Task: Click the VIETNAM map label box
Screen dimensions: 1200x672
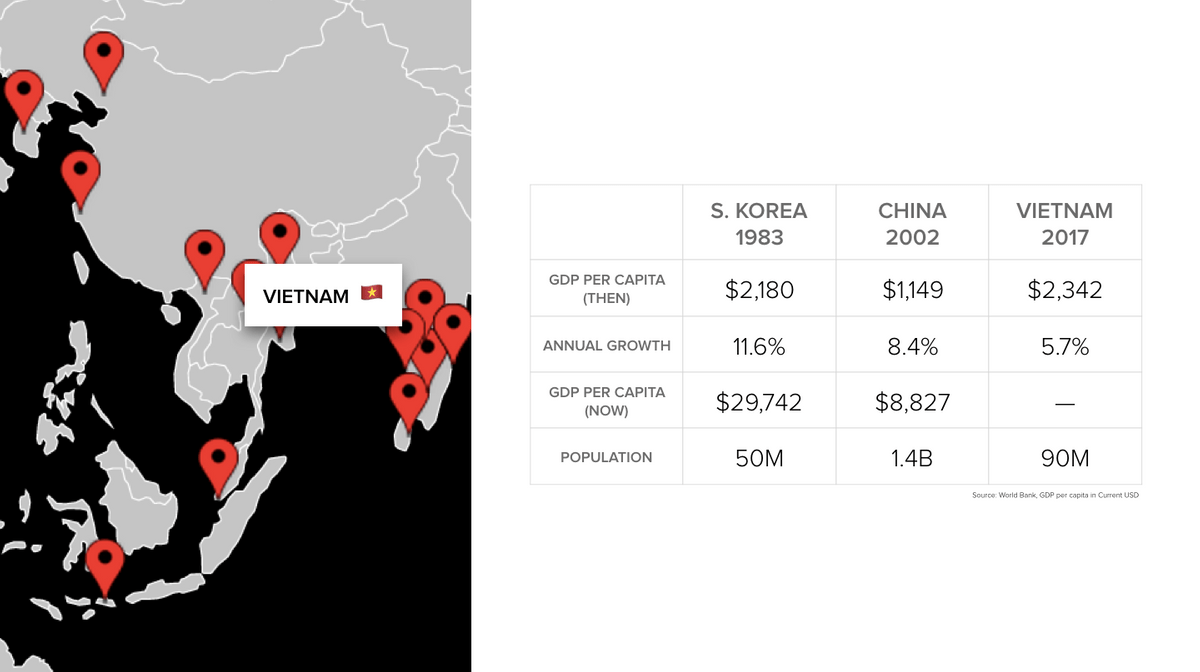Action: (x=323, y=295)
